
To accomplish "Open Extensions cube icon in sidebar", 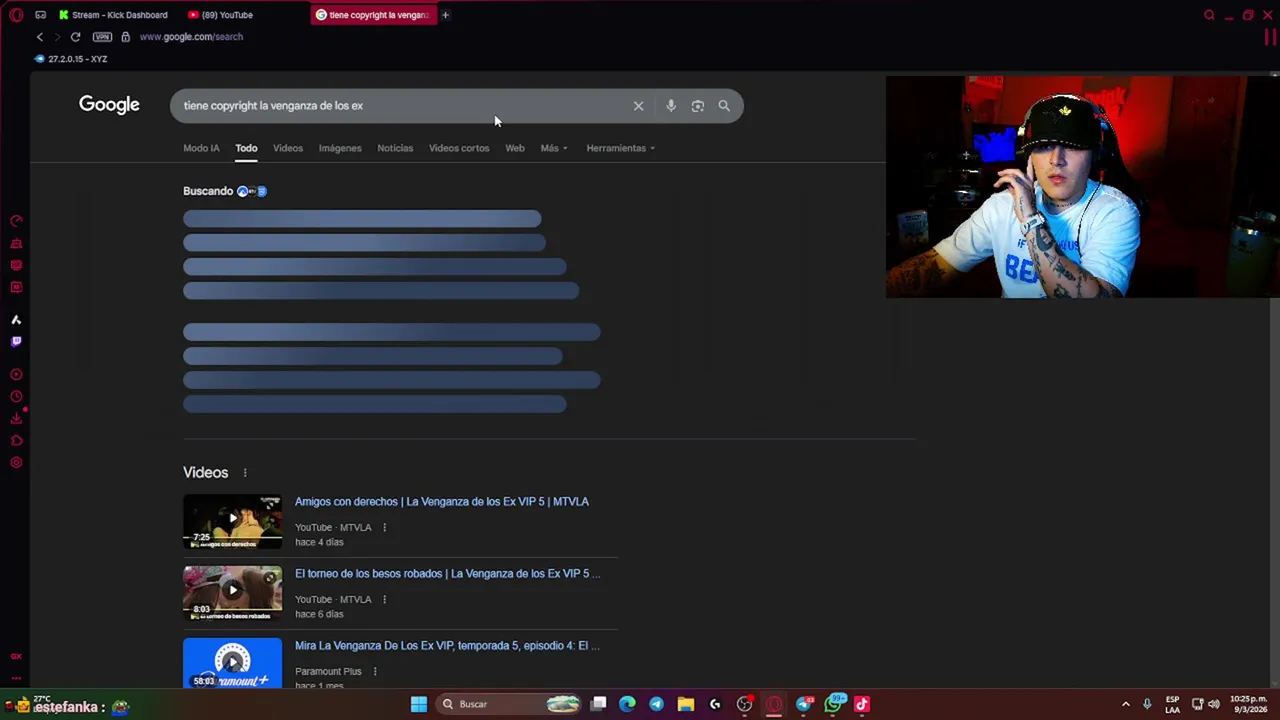I will 16,441.
